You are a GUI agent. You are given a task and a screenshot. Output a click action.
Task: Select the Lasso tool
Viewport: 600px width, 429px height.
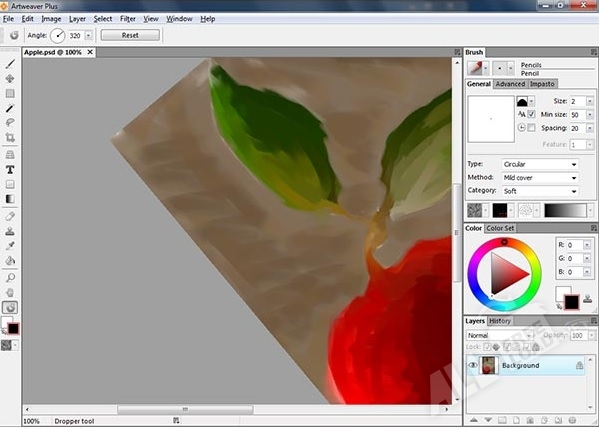pos(10,122)
